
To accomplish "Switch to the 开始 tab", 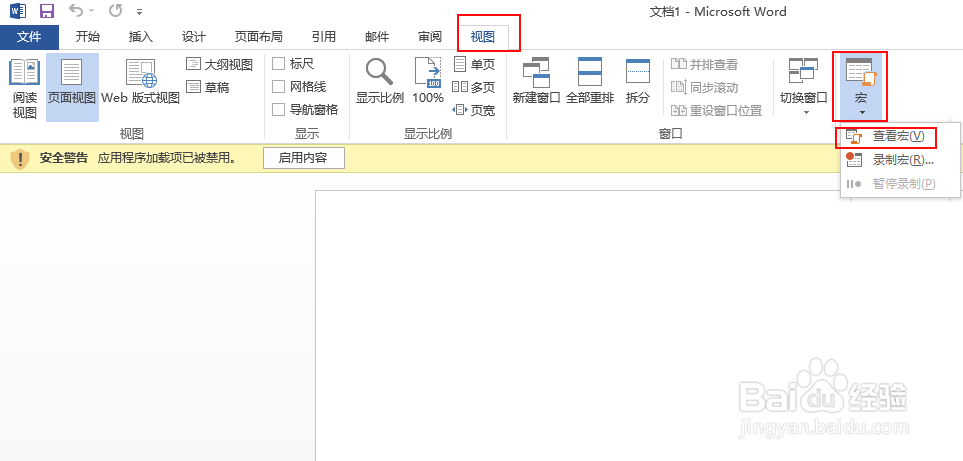I will coord(87,37).
